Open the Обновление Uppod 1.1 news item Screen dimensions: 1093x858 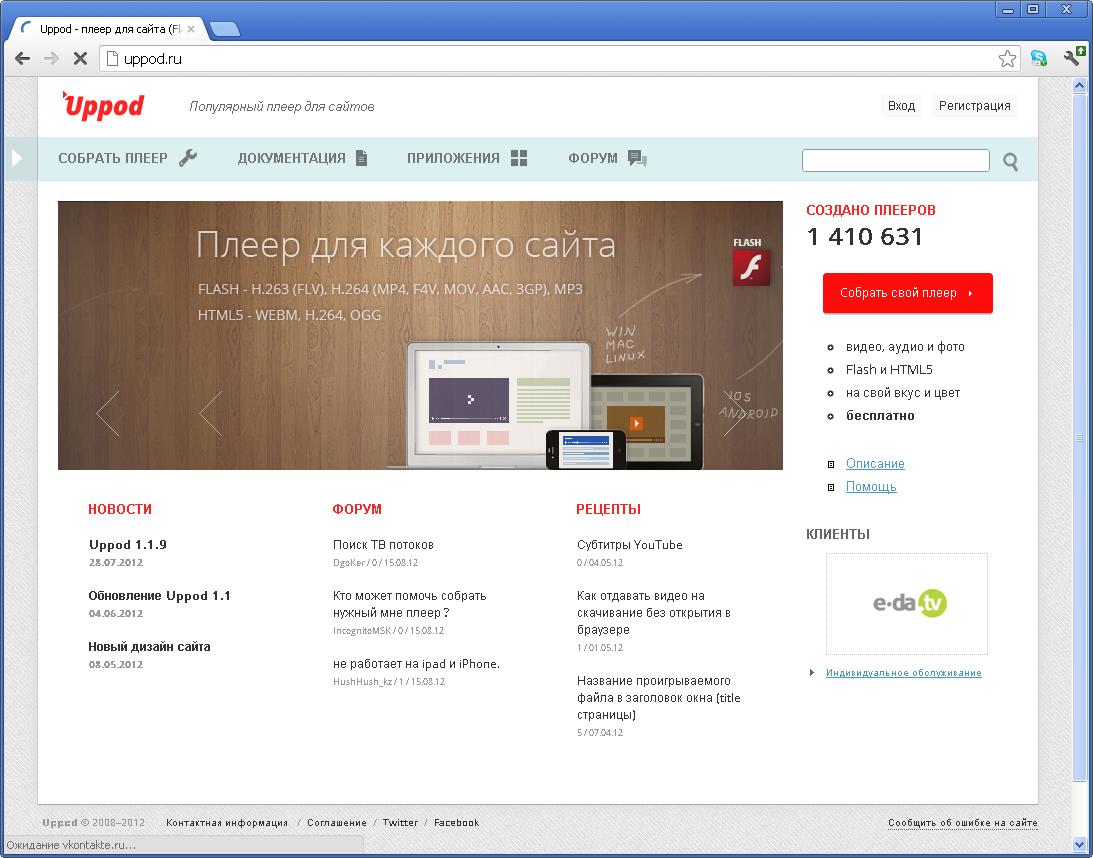click(159, 596)
